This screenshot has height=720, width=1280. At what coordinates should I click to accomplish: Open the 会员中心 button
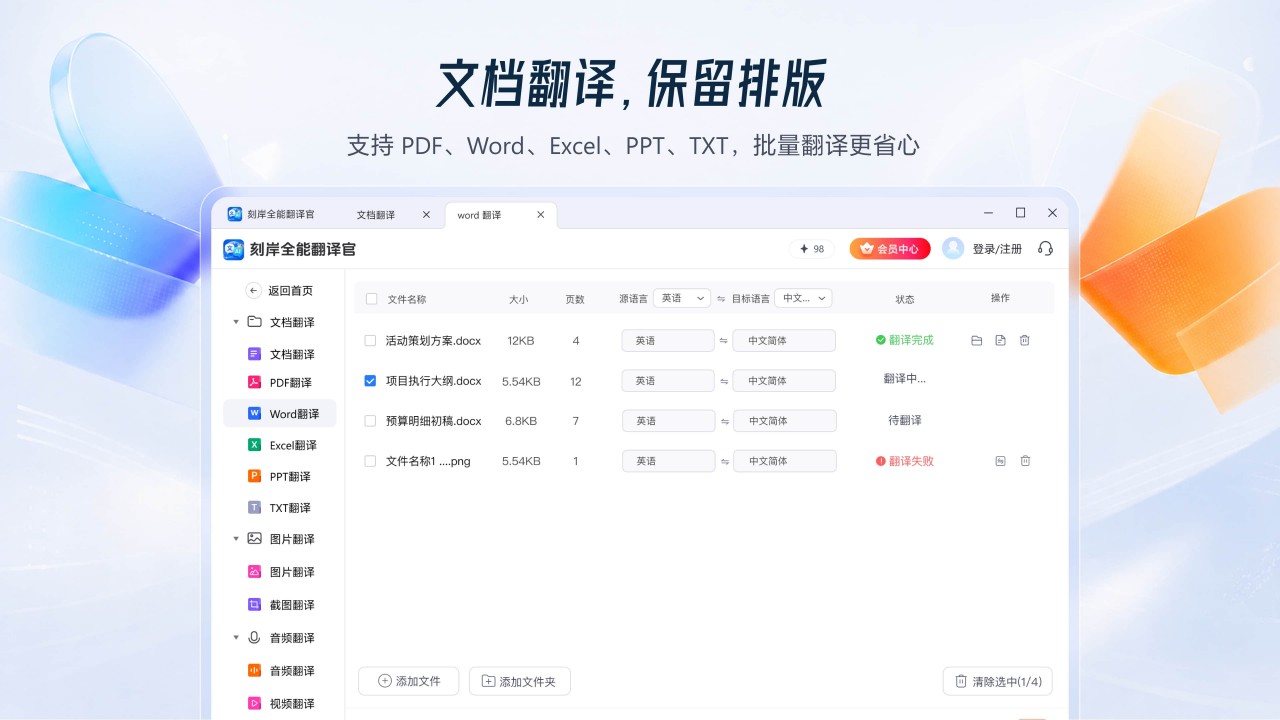pos(890,249)
